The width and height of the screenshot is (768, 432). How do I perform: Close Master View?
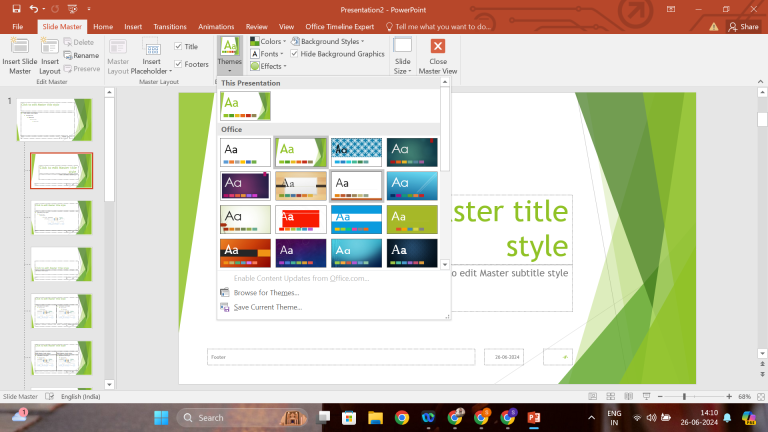pyautogui.click(x=437, y=56)
